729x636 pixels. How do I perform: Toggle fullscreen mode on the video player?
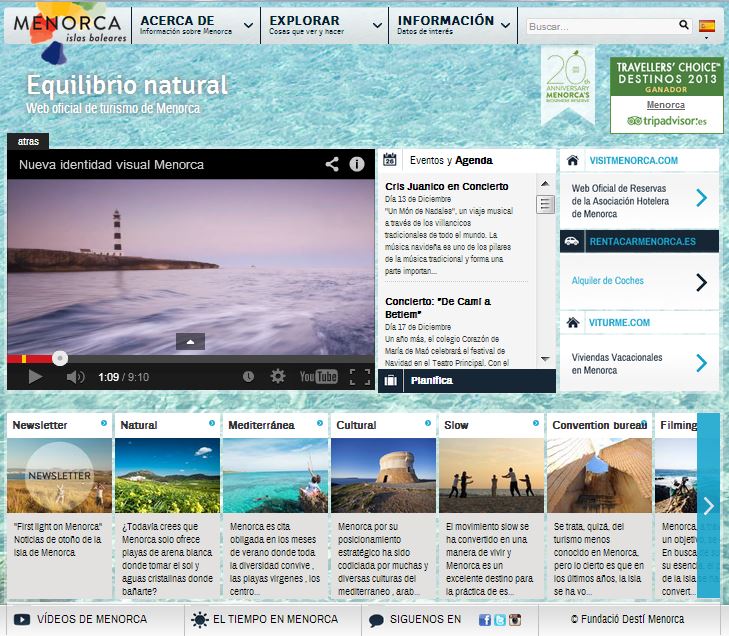359,377
